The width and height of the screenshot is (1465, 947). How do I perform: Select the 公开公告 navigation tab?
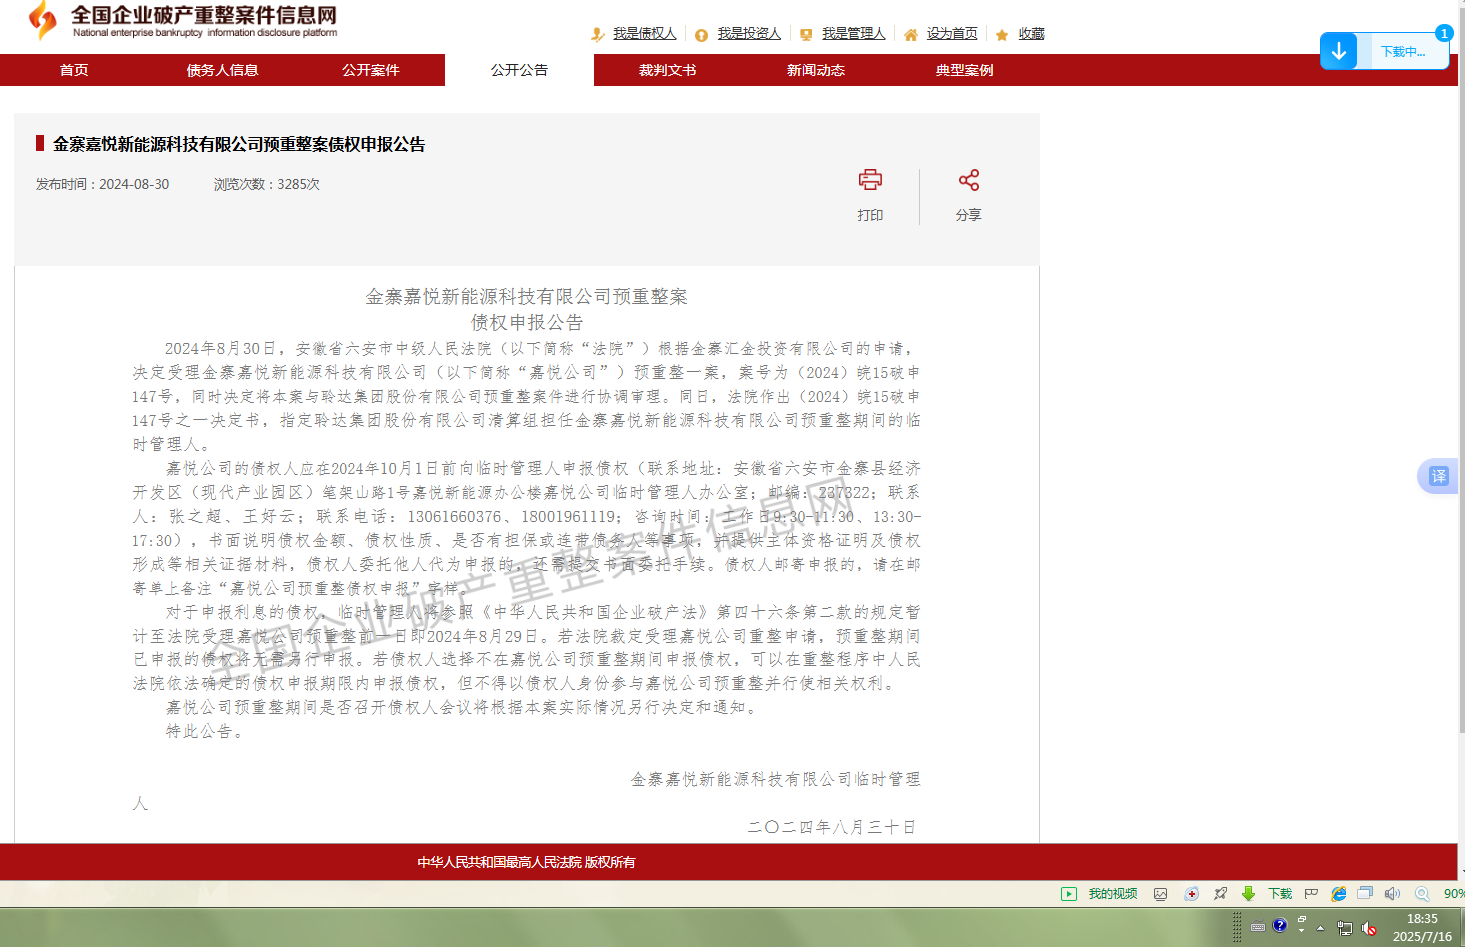tap(519, 70)
